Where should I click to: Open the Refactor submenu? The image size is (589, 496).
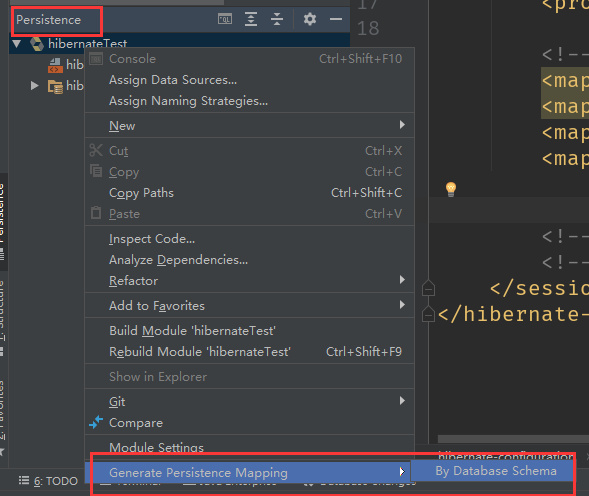pyautogui.click(x=250, y=281)
